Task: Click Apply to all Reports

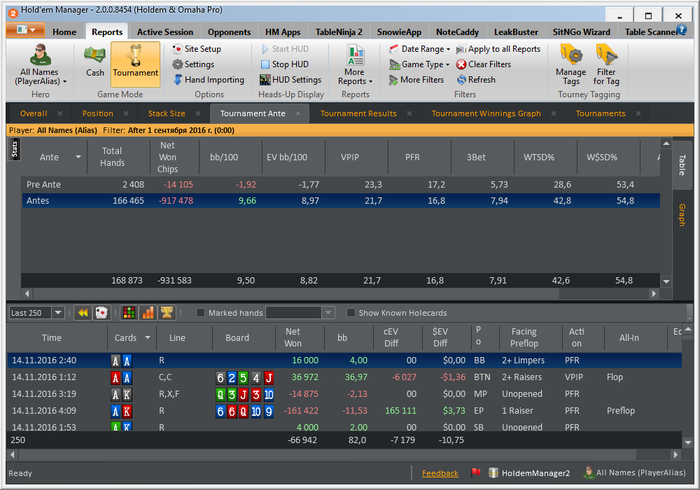Action: (498, 49)
